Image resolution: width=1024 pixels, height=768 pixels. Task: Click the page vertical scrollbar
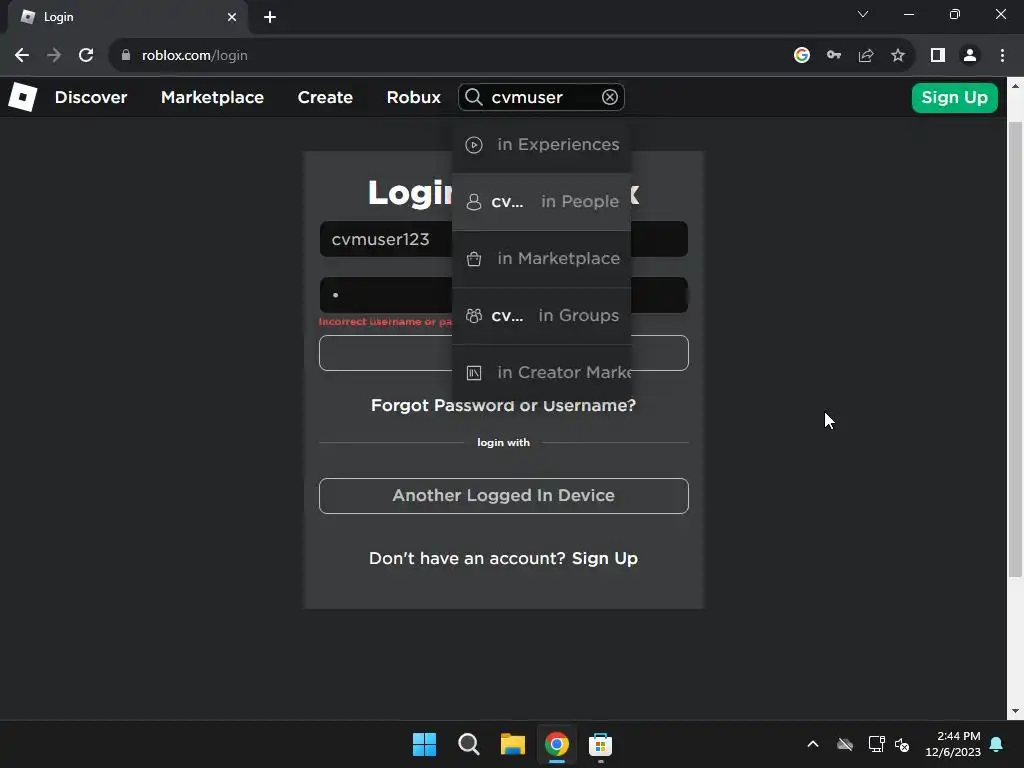tap(1015, 349)
